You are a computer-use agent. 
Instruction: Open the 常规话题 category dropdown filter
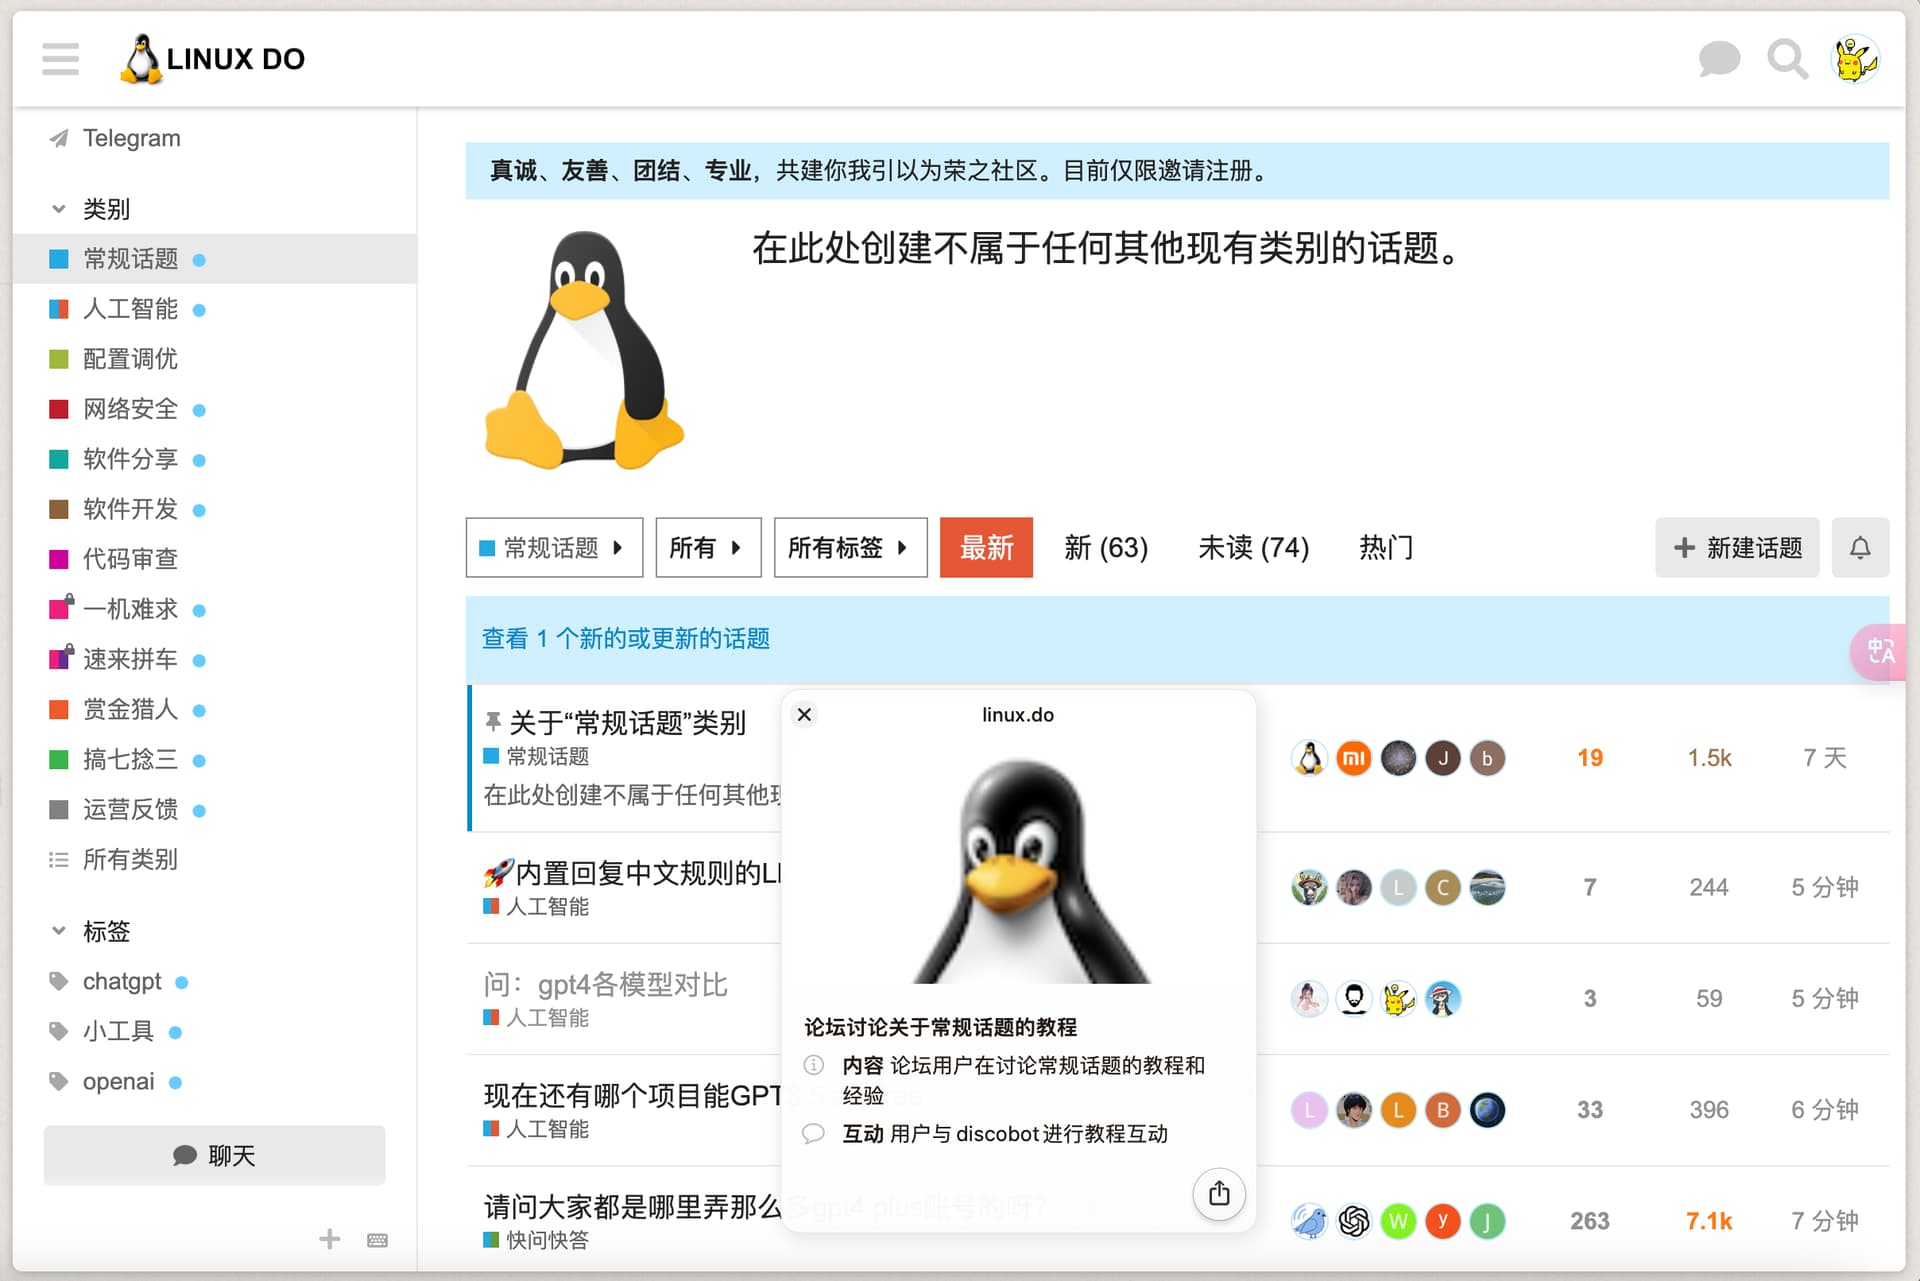pyautogui.click(x=554, y=547)
